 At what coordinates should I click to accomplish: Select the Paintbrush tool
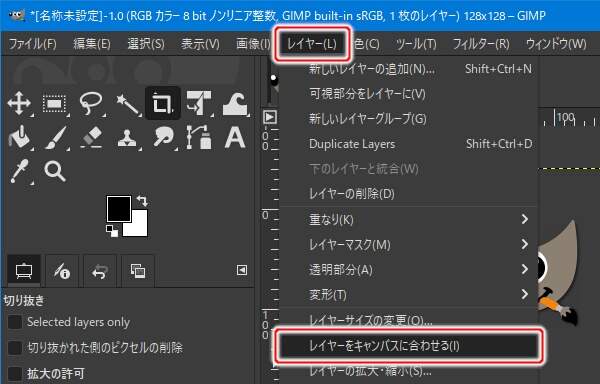coord(56,138)
